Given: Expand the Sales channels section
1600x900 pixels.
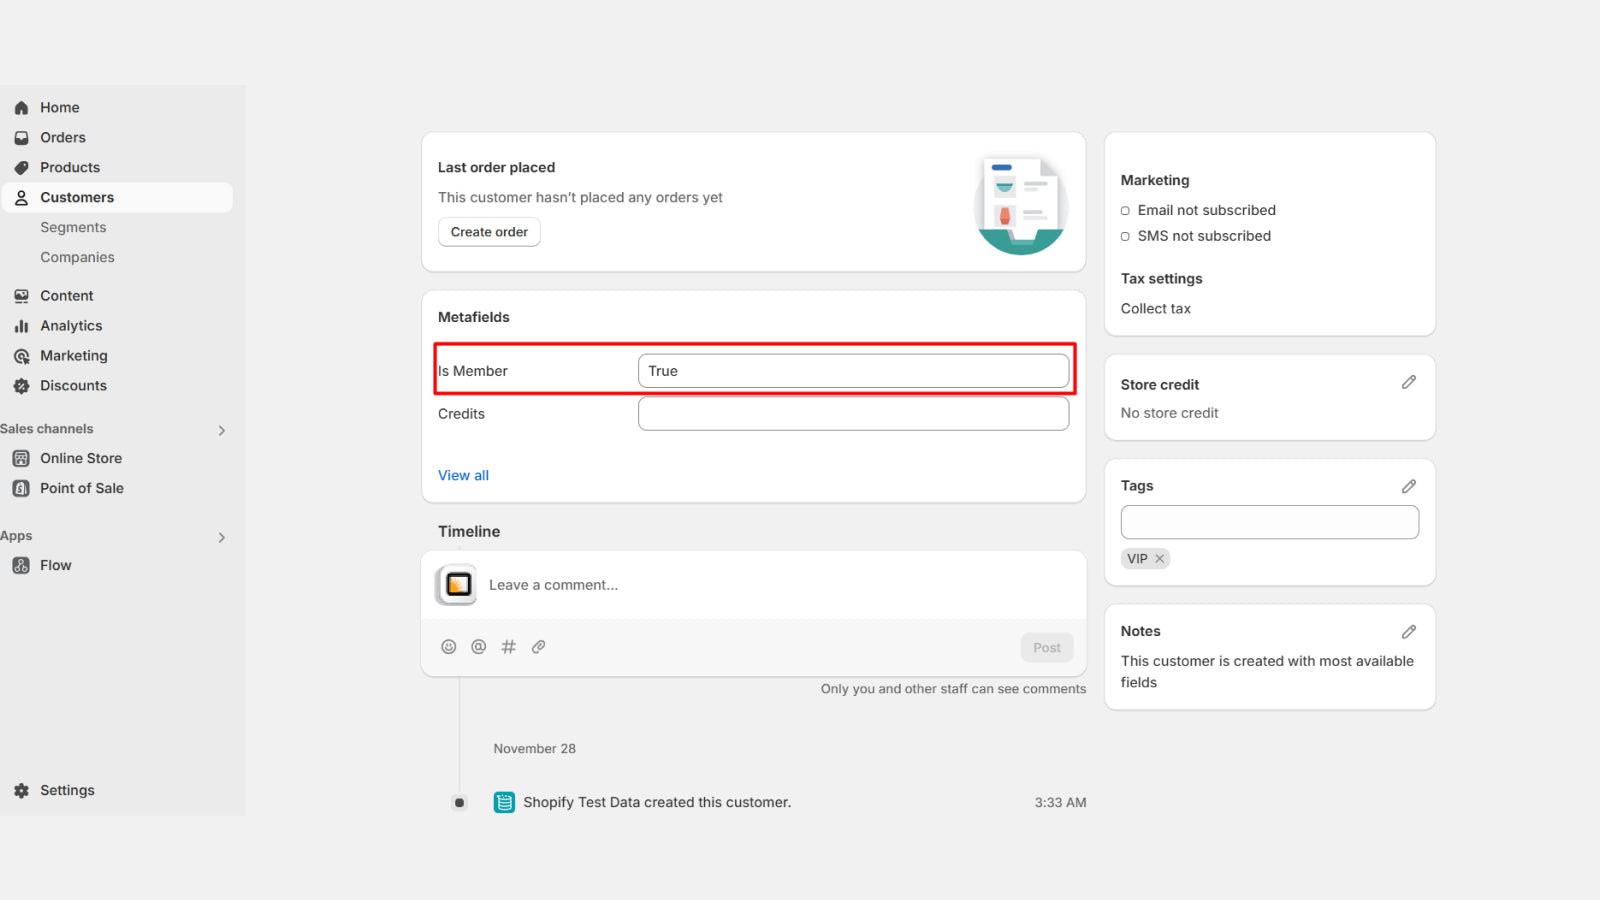Looking at the screenshot, I should pyautogui.click(x=222, y=430).
